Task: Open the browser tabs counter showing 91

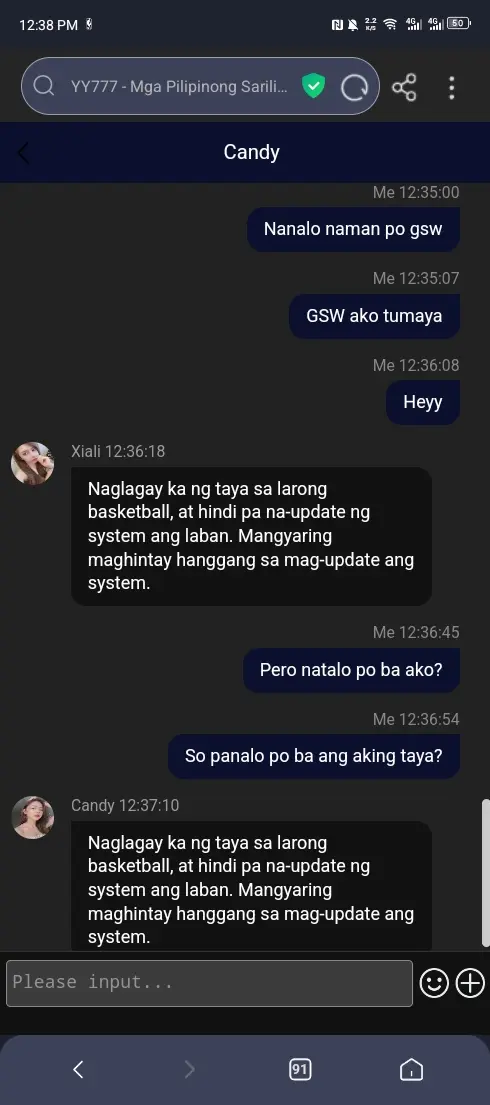Action: click(300, 1069)
